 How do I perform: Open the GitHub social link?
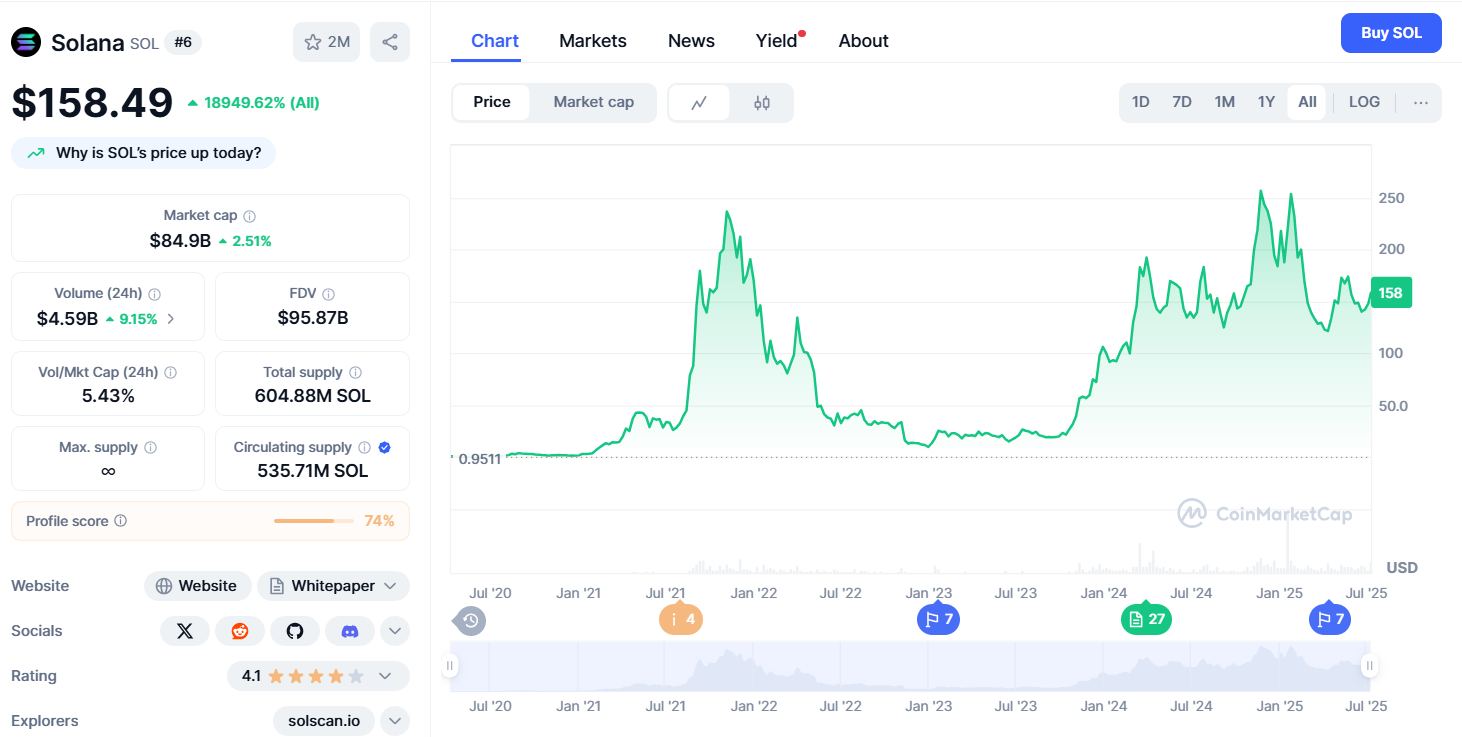tap(295, 631)
